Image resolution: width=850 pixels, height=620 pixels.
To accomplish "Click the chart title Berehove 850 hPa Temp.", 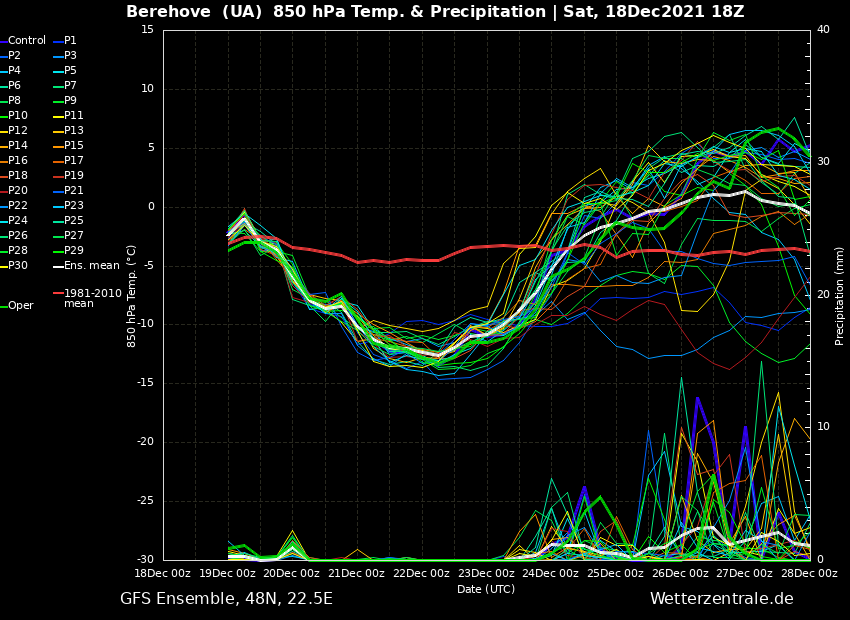I will (x=435, y=12).
